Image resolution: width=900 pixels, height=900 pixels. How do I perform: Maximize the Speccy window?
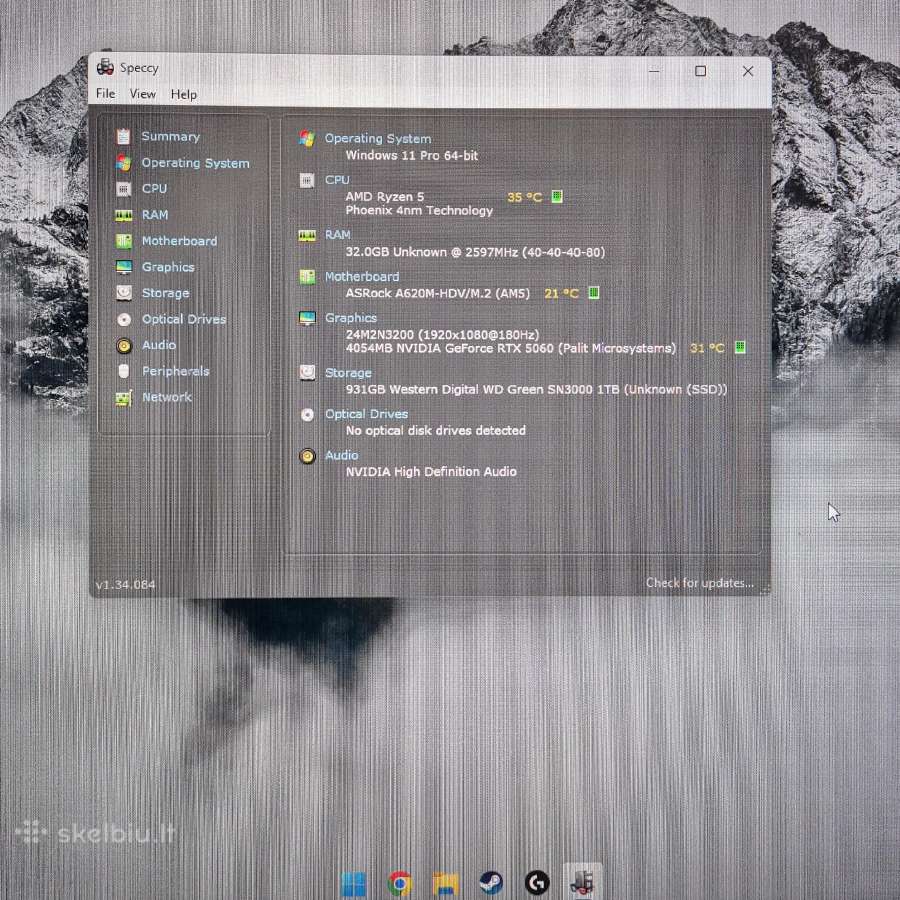pos(701,71)
